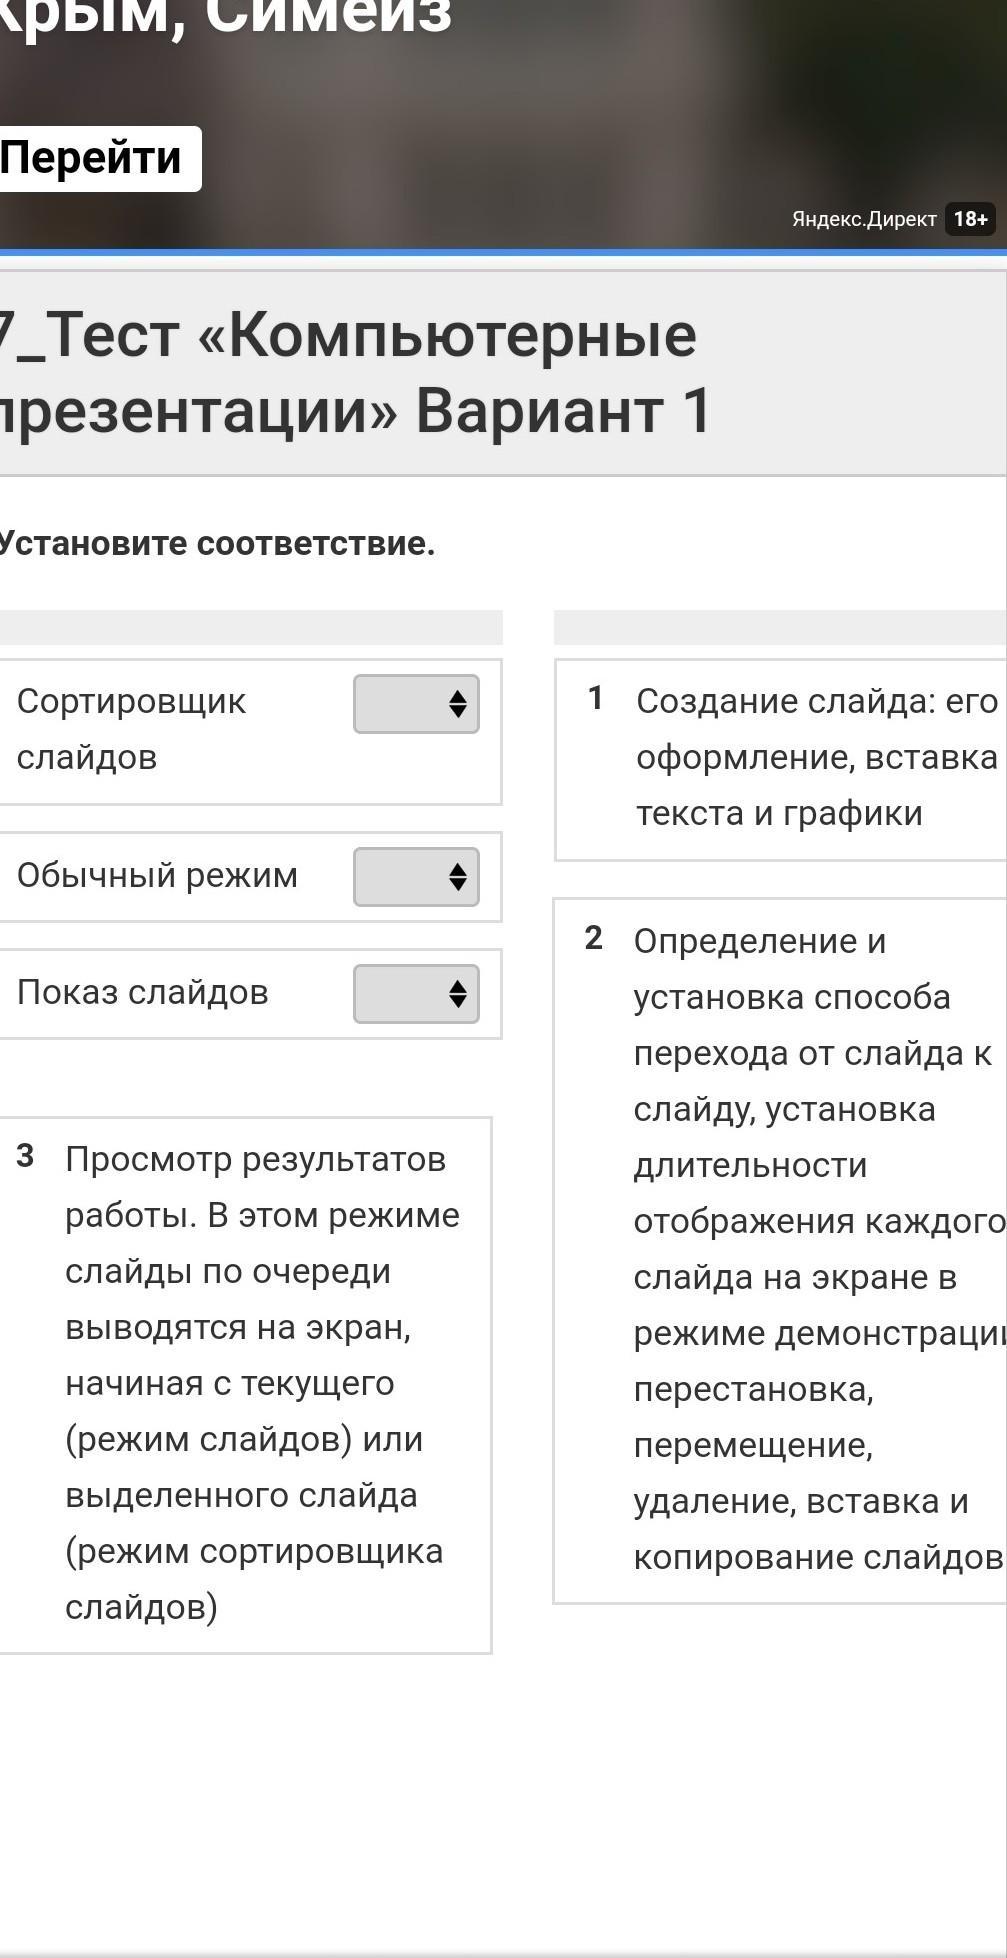Click the Обычный режим row label
This screenshot has height=1958, width=1007.
[157, 876]
